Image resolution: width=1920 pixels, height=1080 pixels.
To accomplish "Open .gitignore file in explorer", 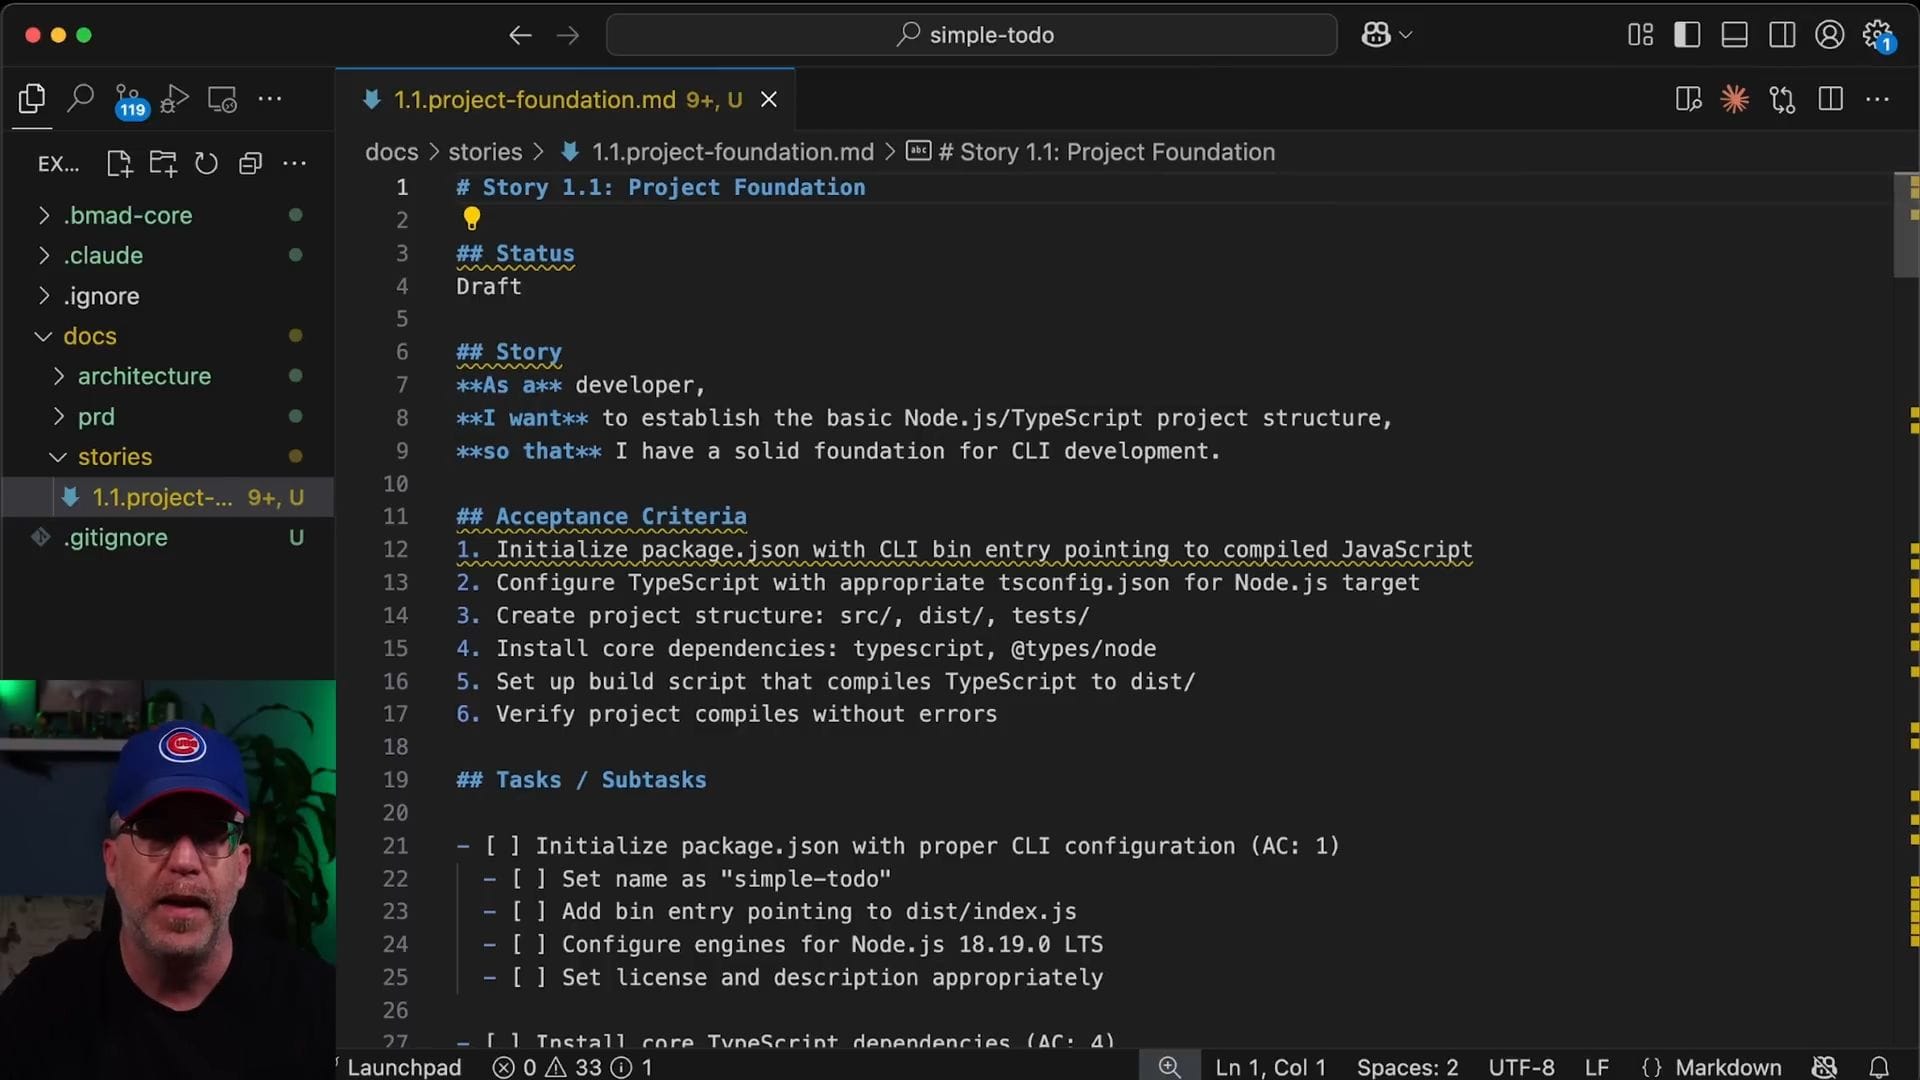I will pos(115,537).
